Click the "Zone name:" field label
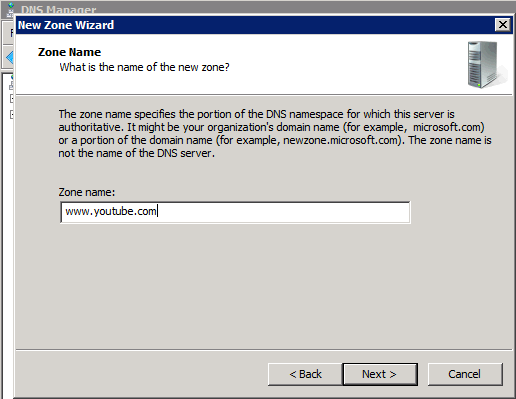516x399 pixels. (87, 192)
